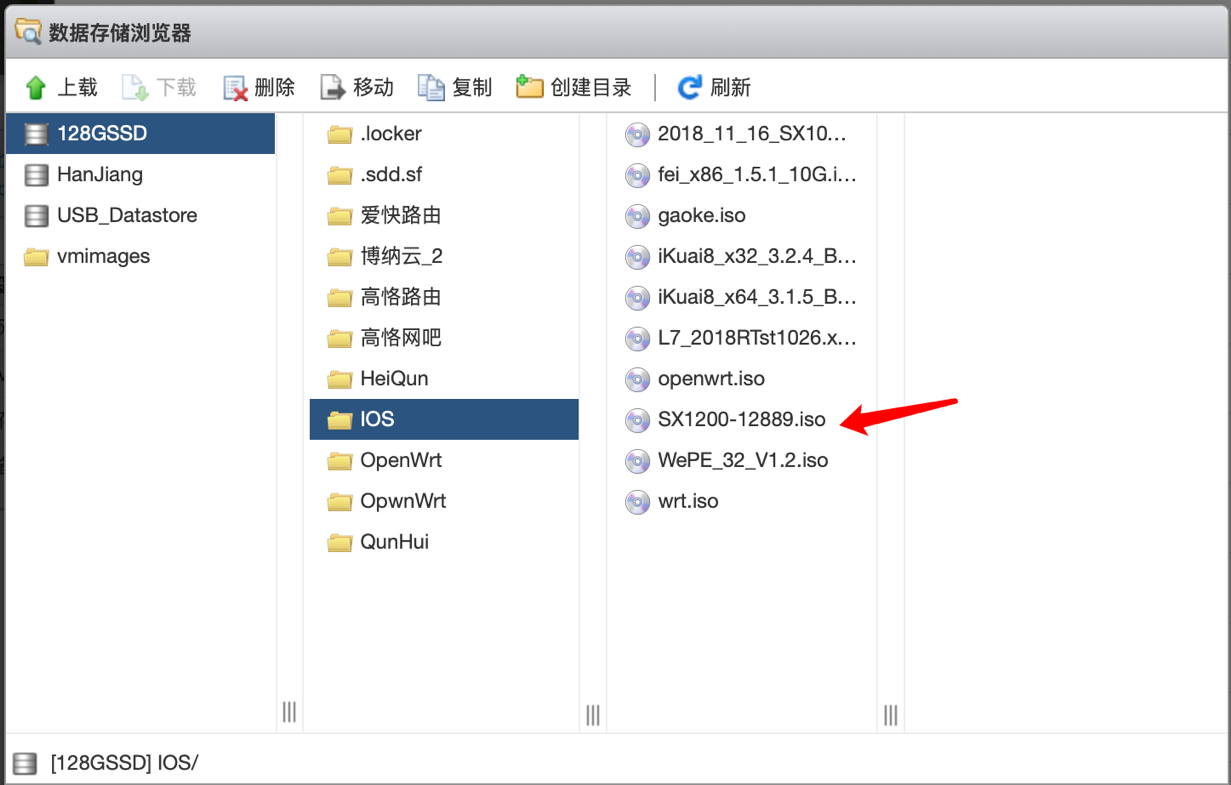Select the gaoke.iso file name
This screenshot has height=785, width=1231.
click(702, 216)
